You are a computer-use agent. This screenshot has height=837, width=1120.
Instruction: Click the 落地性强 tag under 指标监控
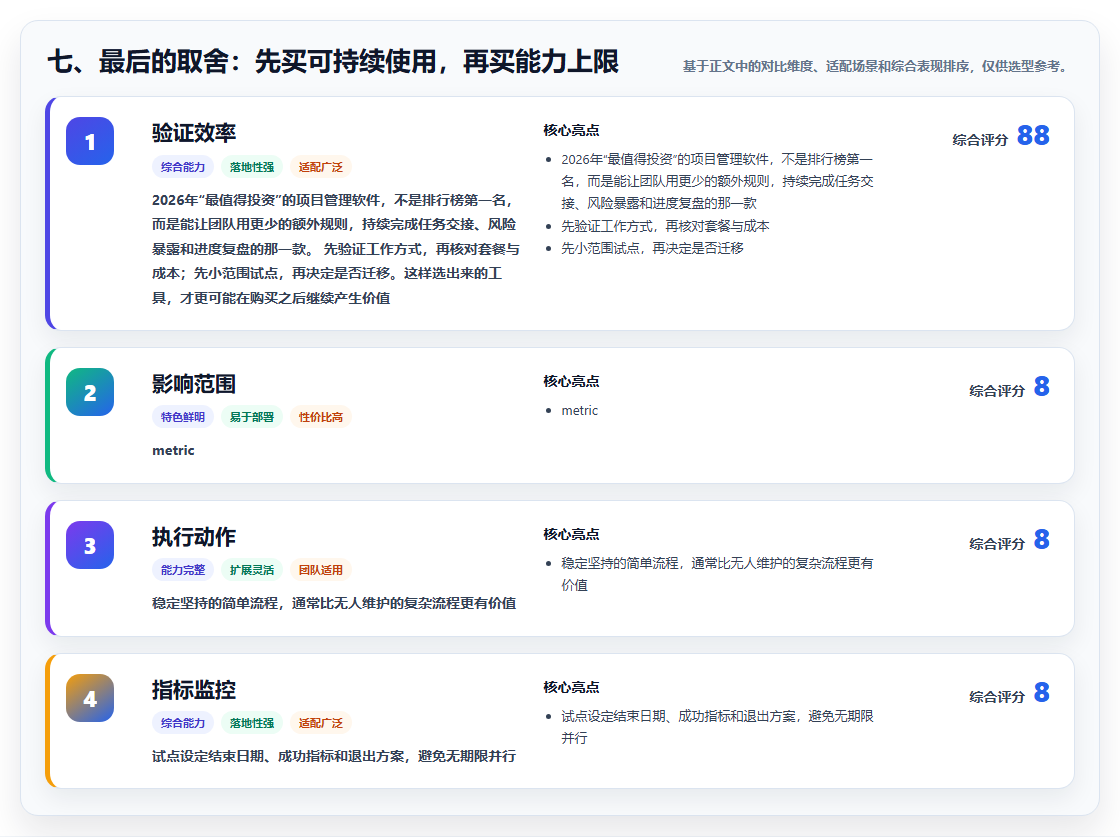coord(251,723)
